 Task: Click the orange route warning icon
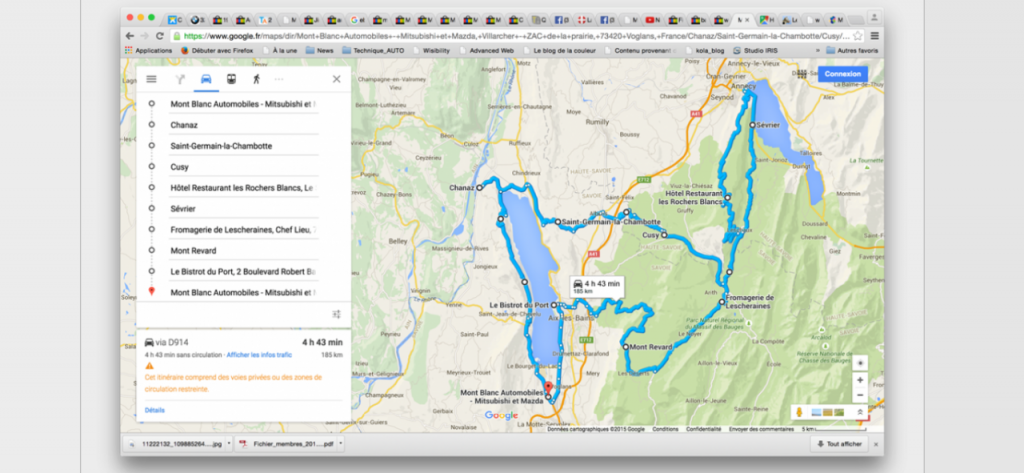coord(150,366)
